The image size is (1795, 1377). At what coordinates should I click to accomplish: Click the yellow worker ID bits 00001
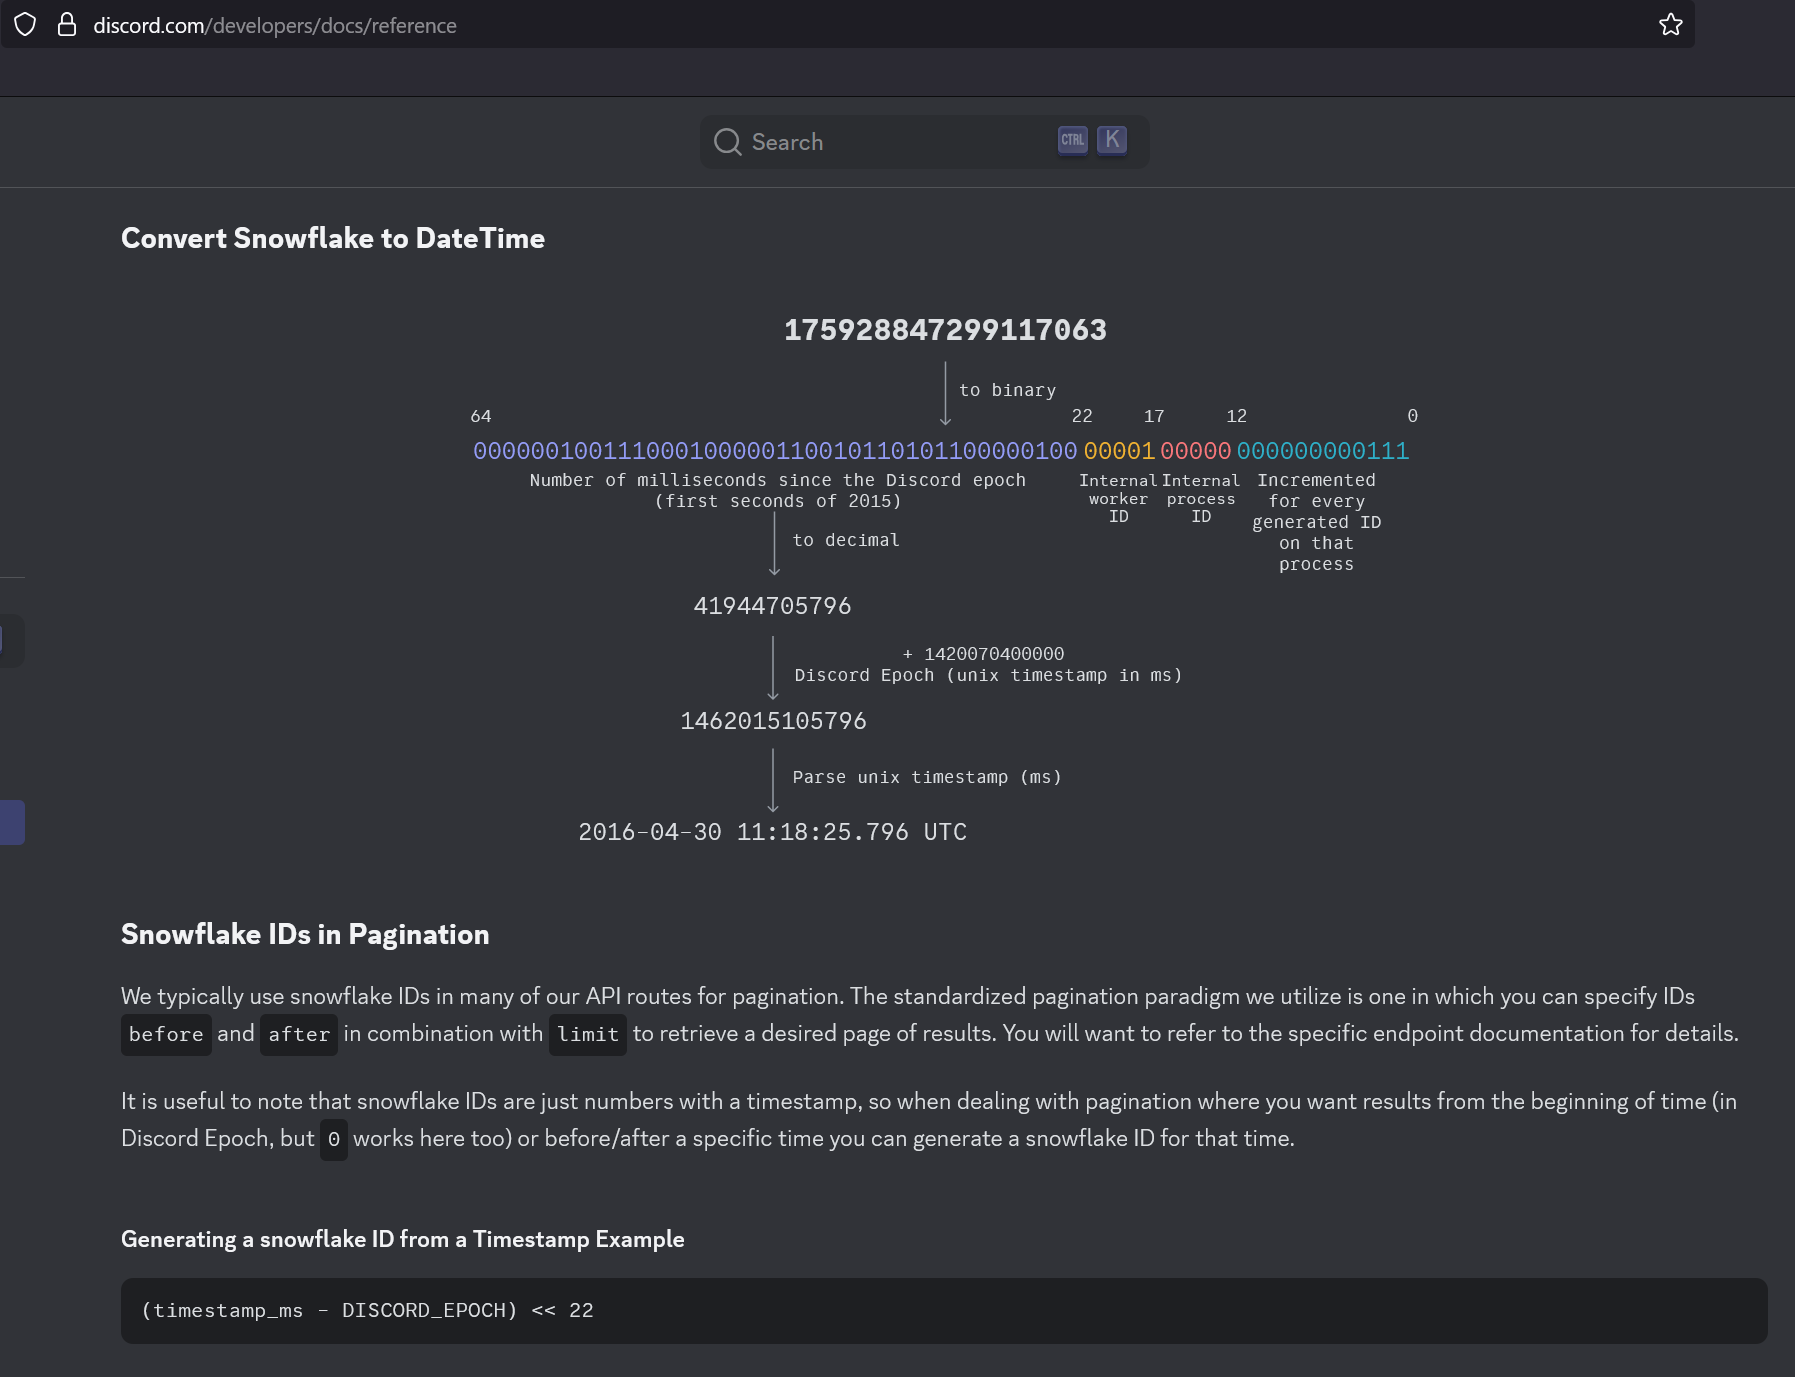1119,451
